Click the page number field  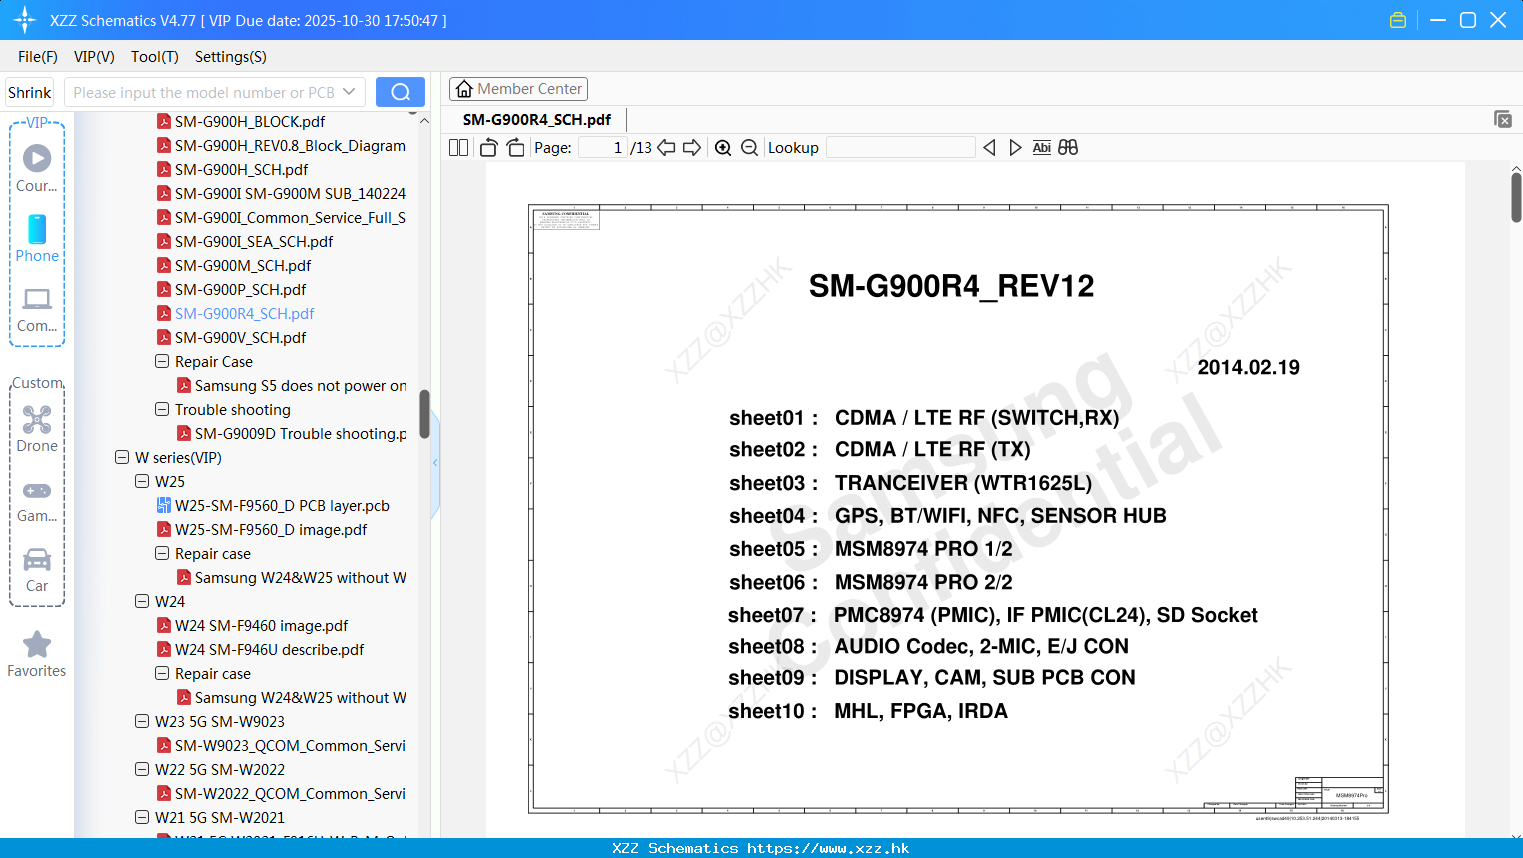(x=603, y=147)
